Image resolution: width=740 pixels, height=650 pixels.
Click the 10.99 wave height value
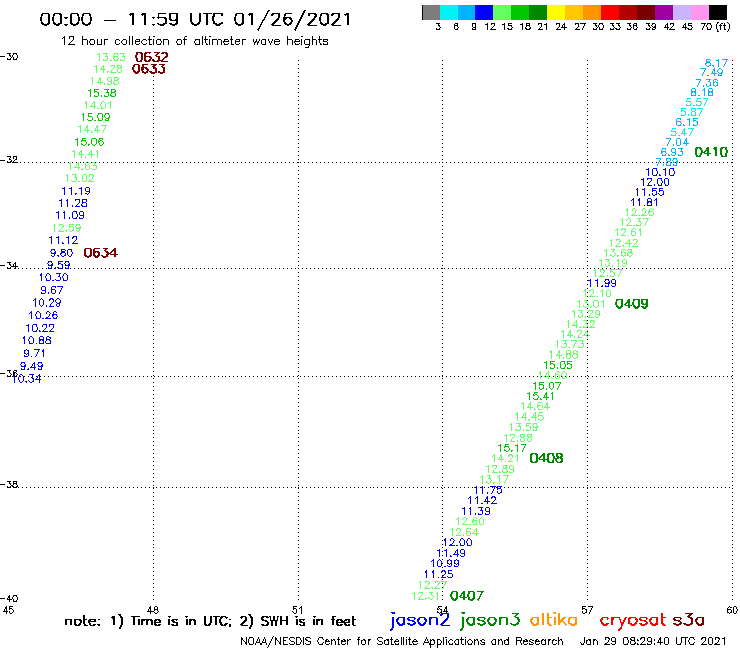445,563
